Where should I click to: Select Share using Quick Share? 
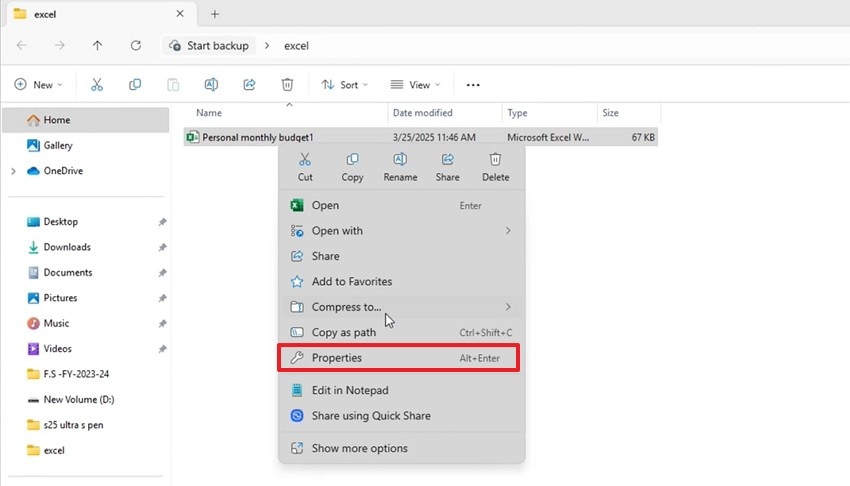tap(401, 416)
